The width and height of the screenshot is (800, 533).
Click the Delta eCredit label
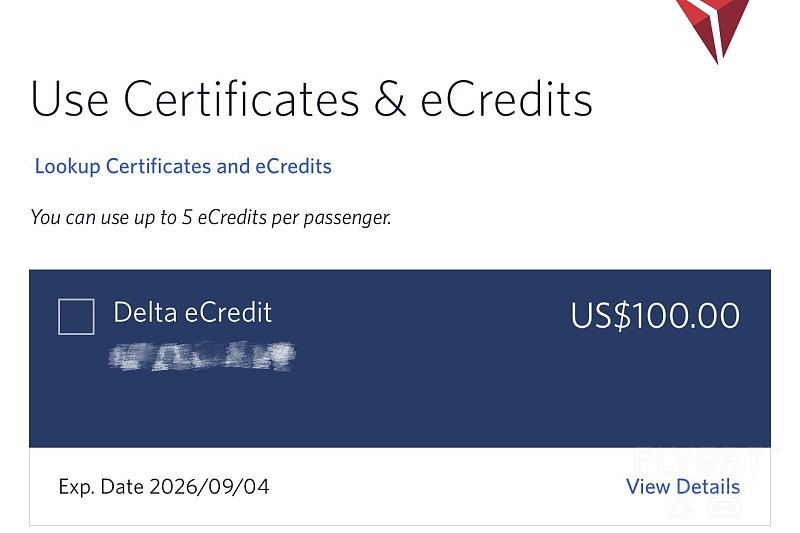point(193,312)
